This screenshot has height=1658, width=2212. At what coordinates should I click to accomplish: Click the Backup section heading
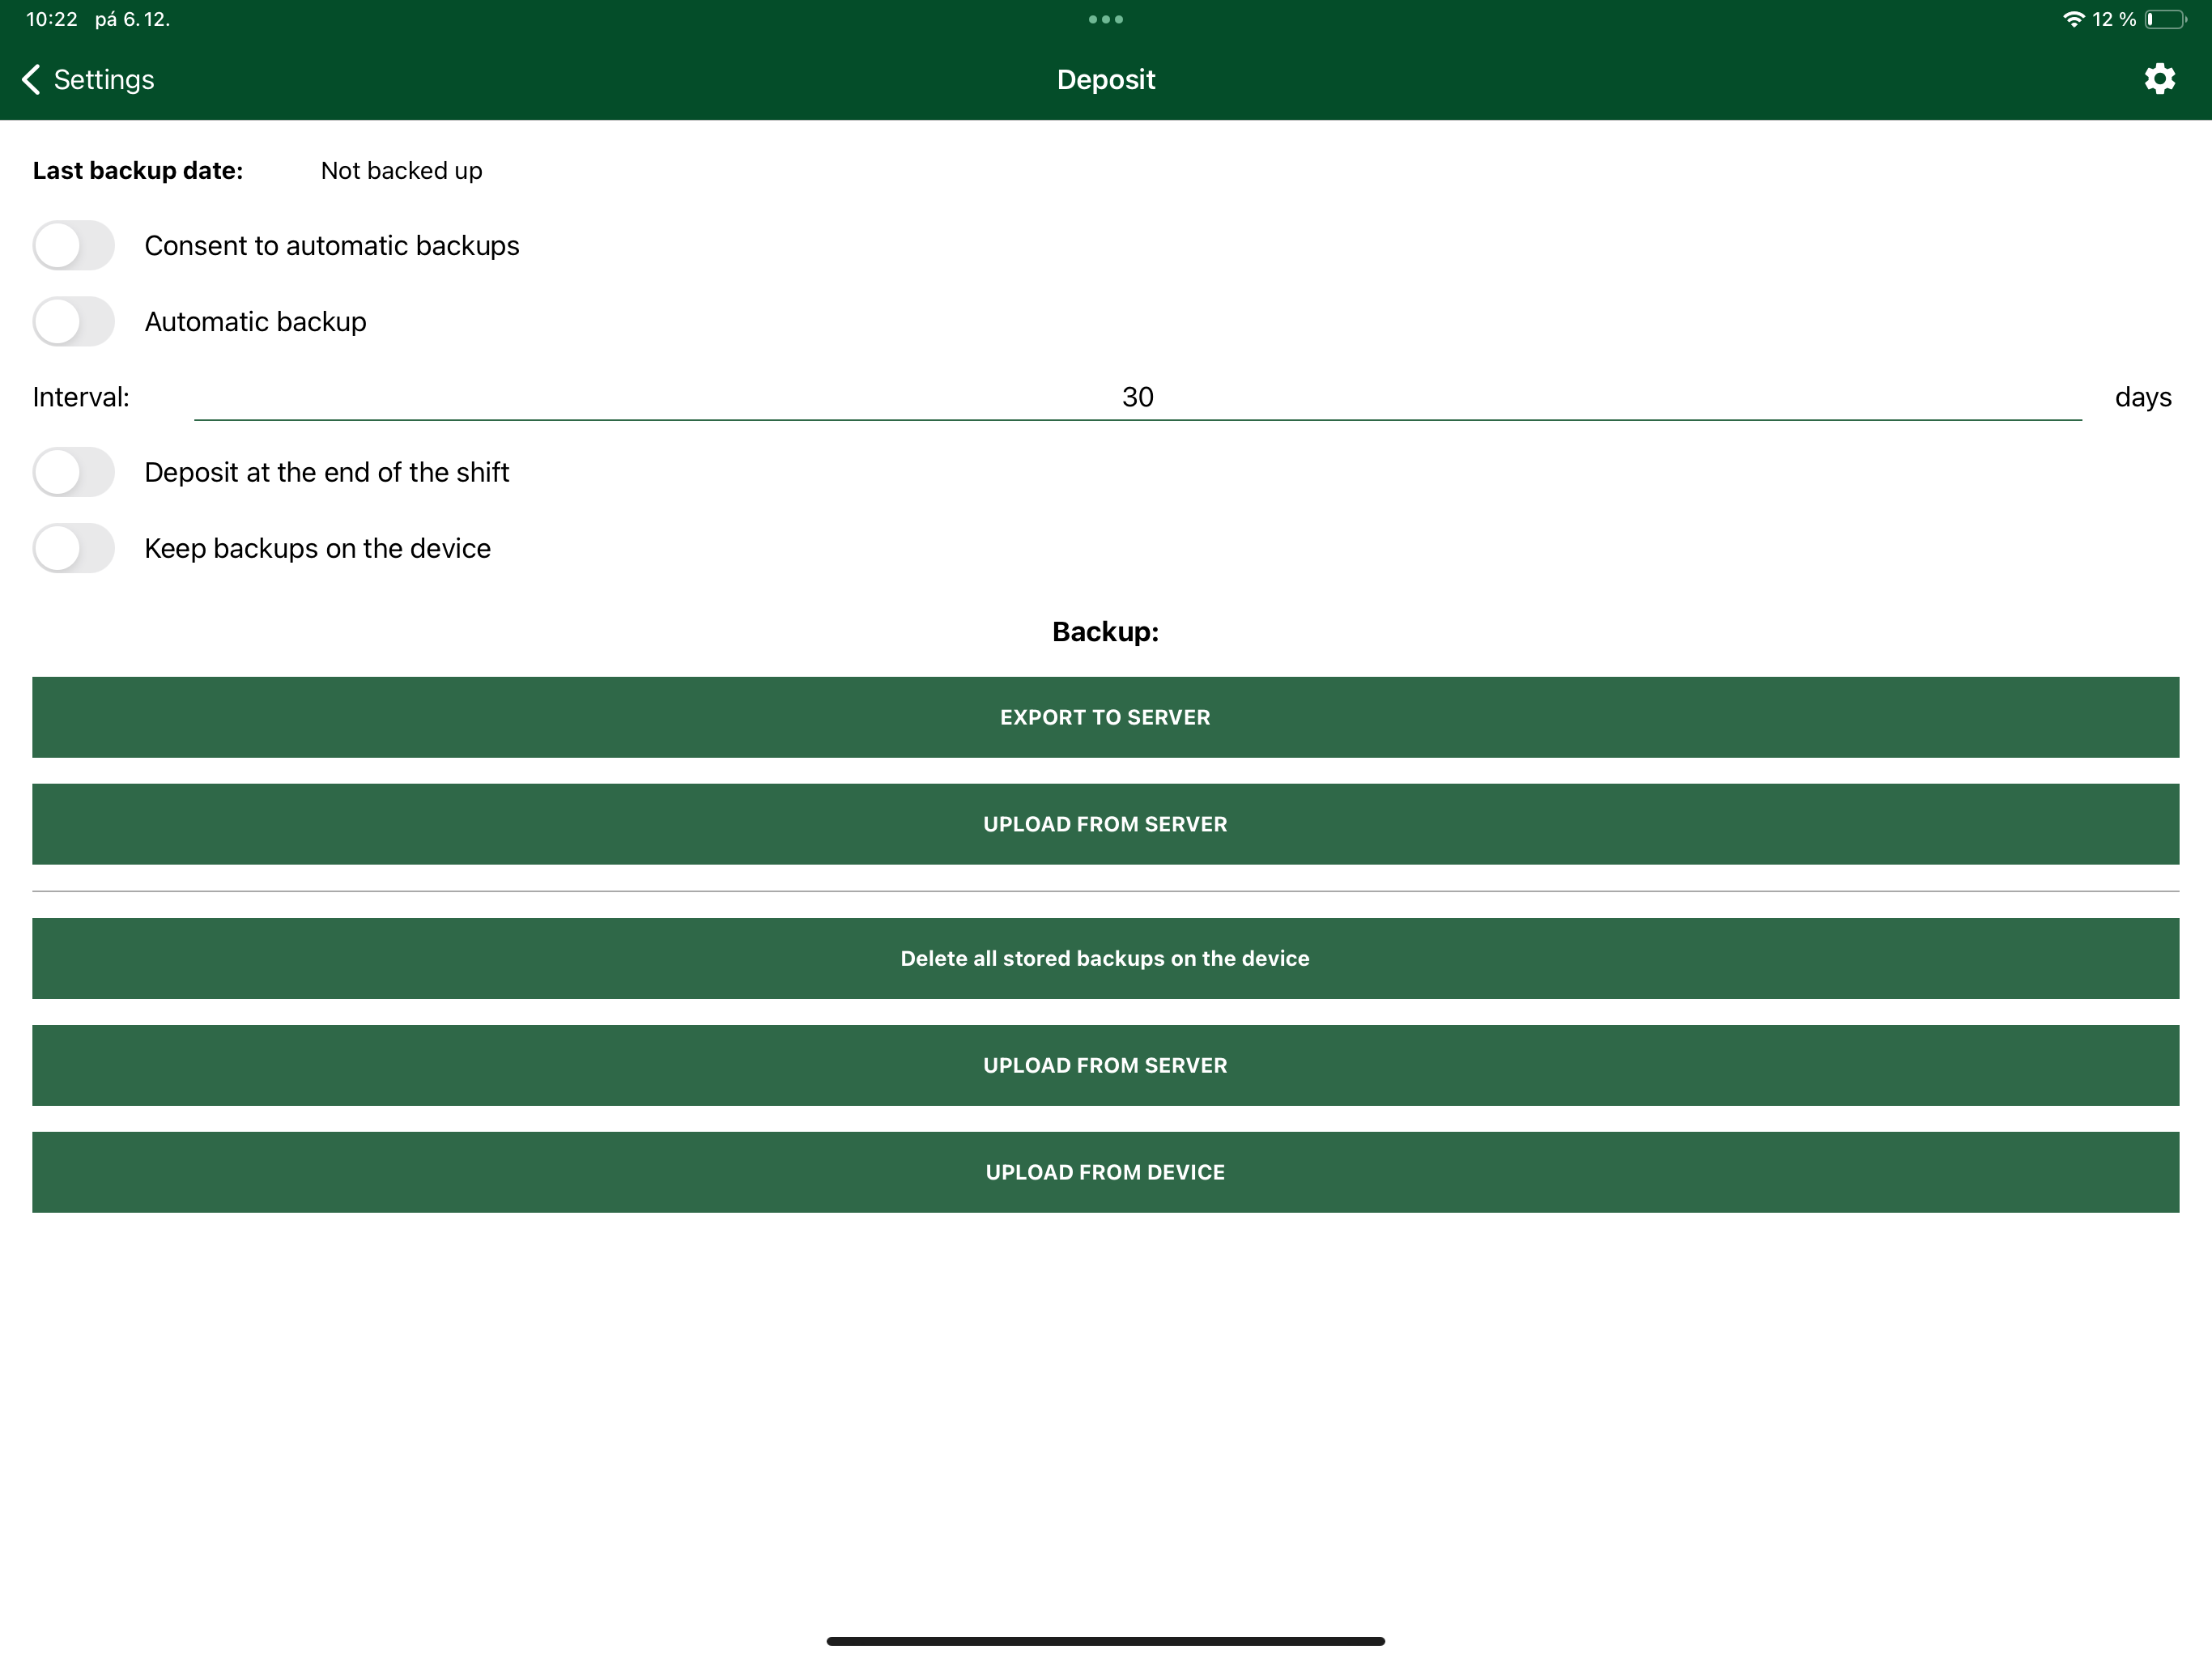tap(1104, 632)
